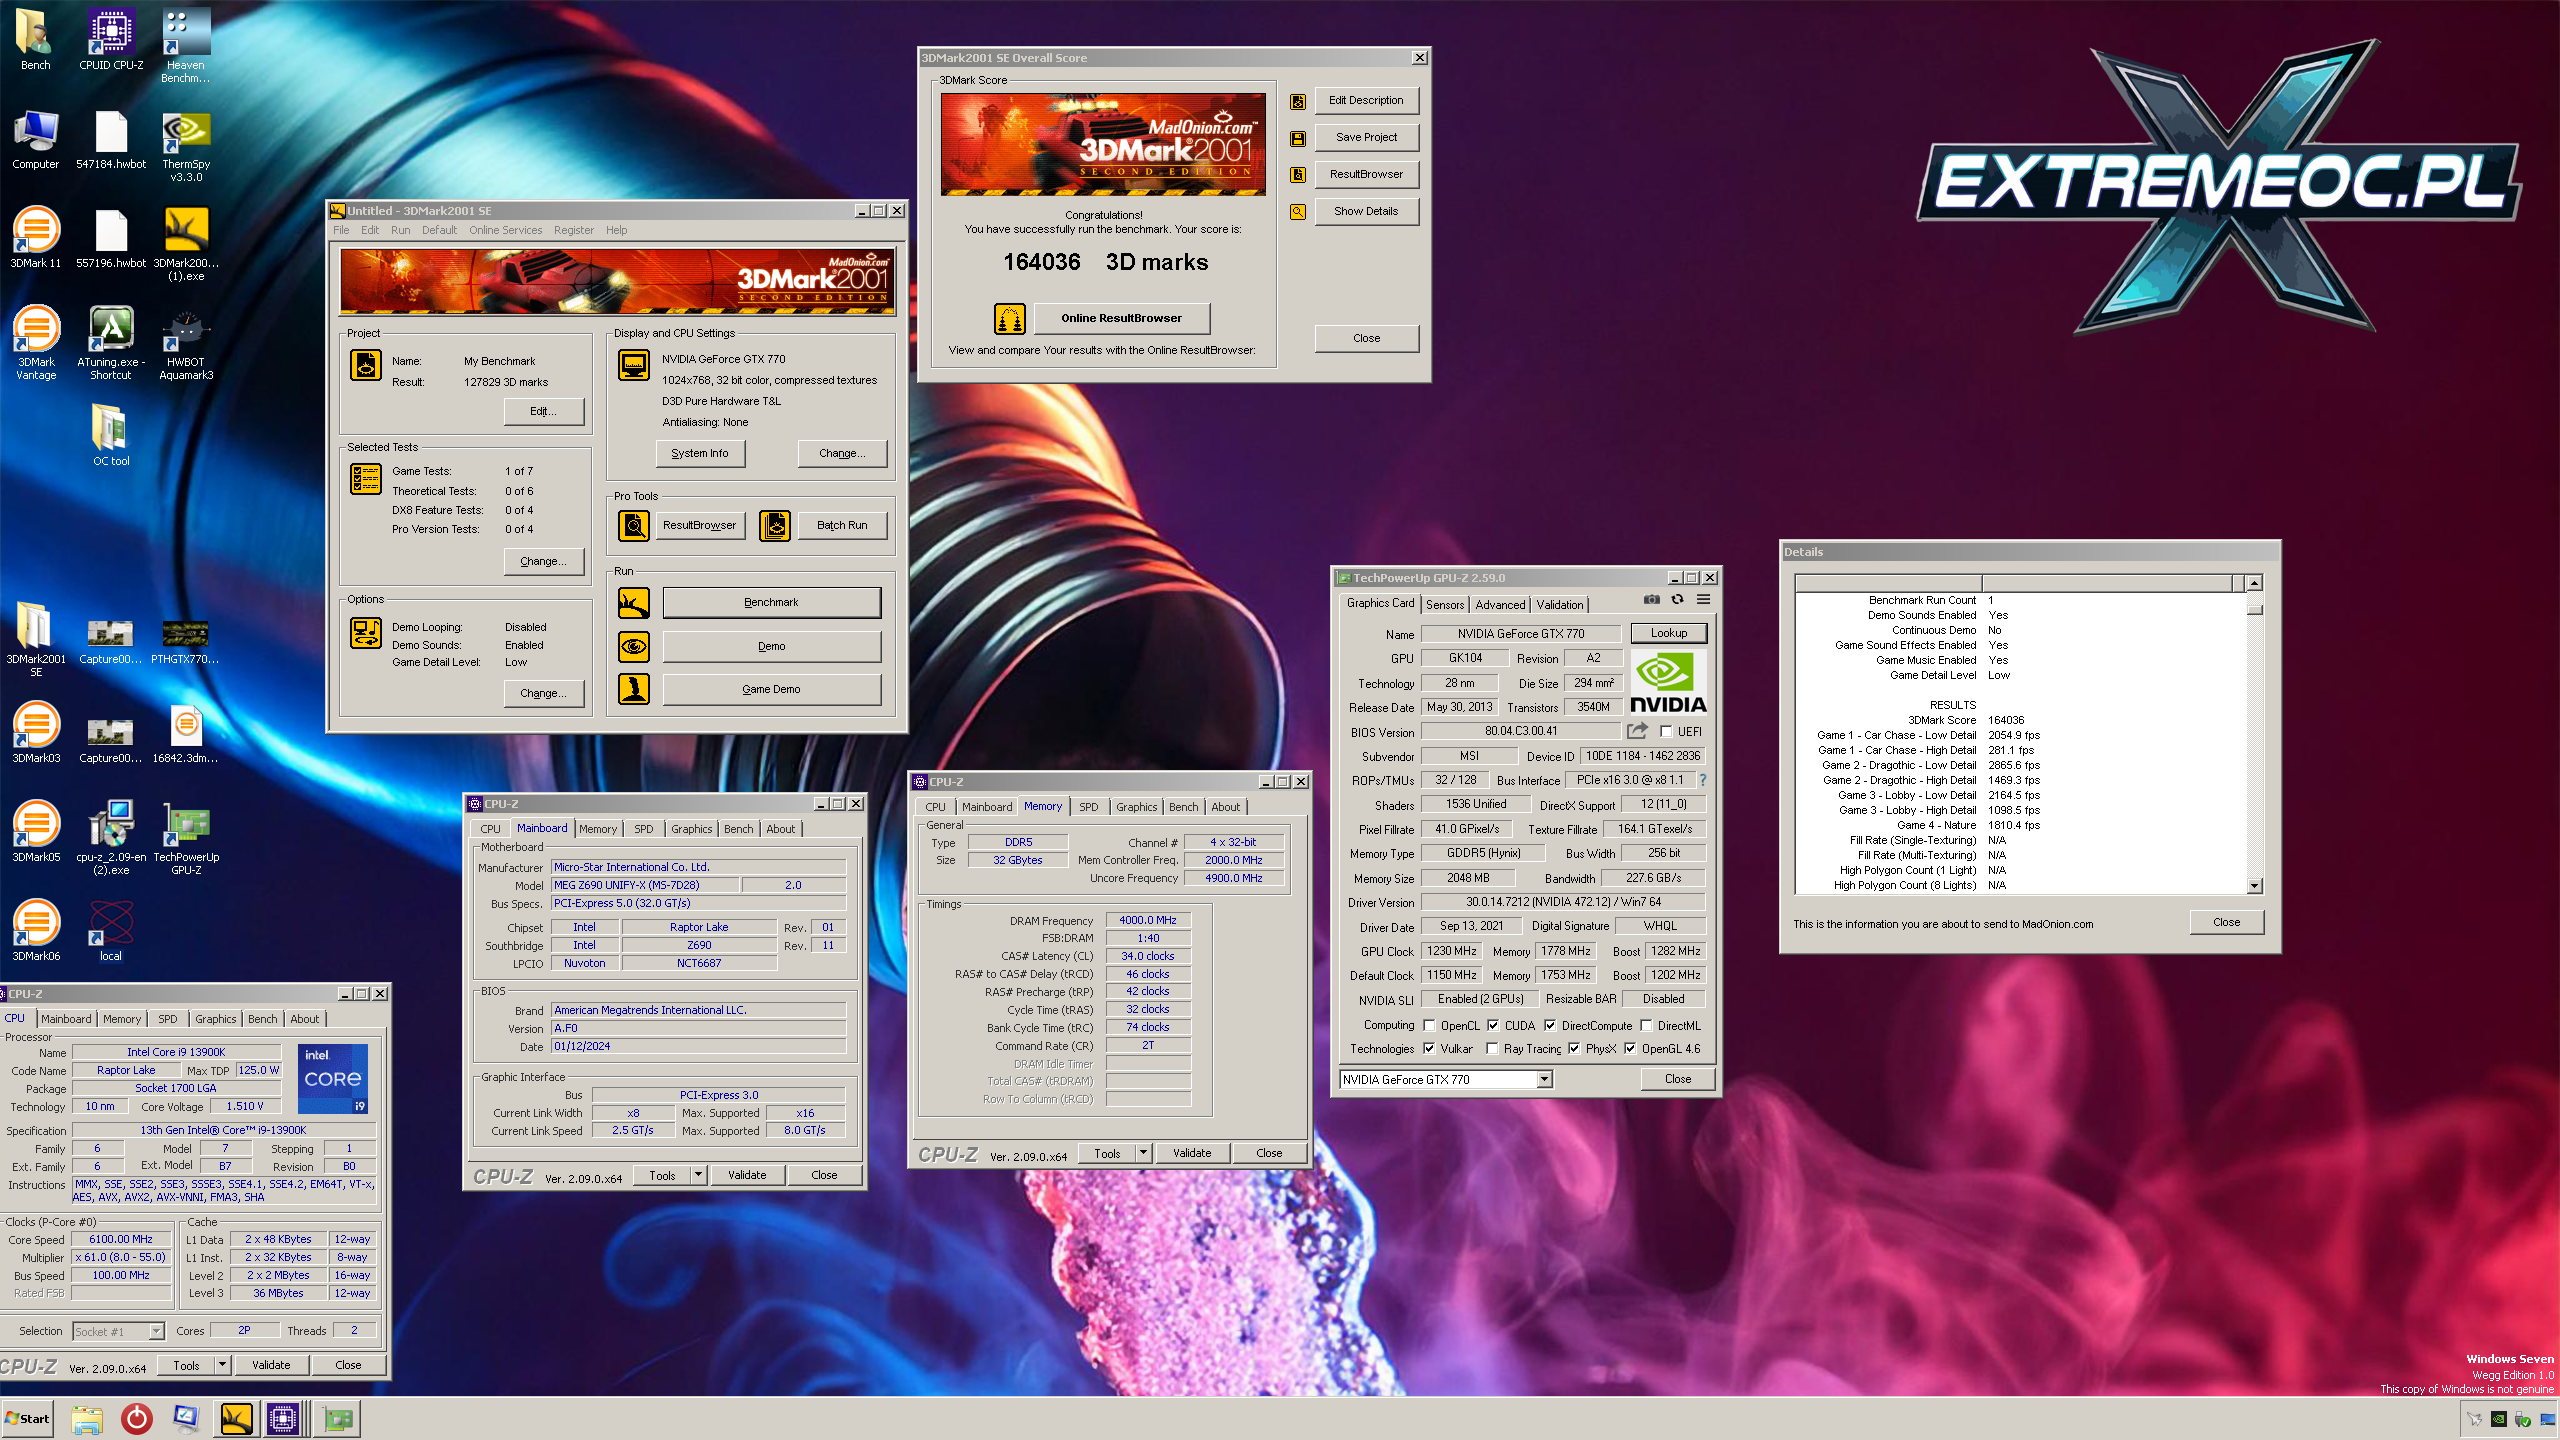Screen dimensions: 2560x1440
Task: Open ThermSpy v3.3.0 desktop icon
Action: [186, 146]
